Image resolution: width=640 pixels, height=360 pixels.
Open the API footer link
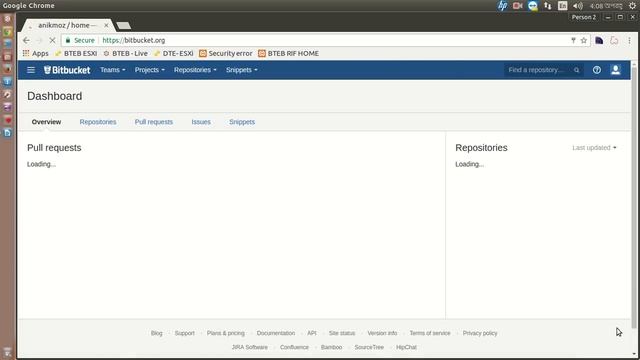[x=312, y=333]
